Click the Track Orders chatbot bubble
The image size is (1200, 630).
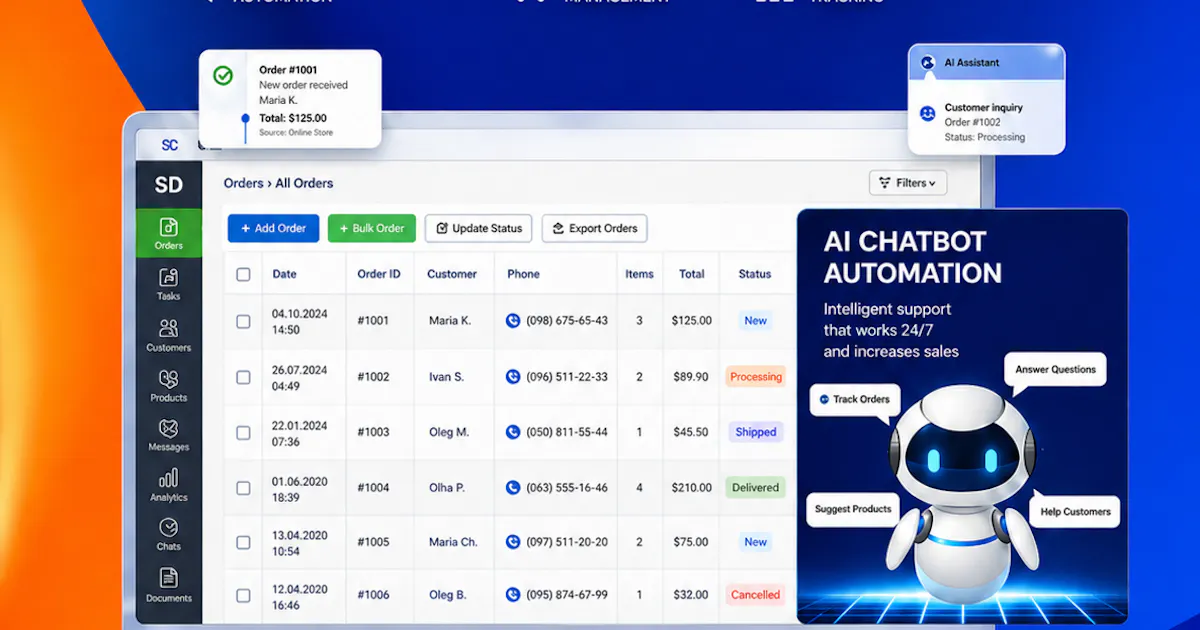tap(854, 399)
